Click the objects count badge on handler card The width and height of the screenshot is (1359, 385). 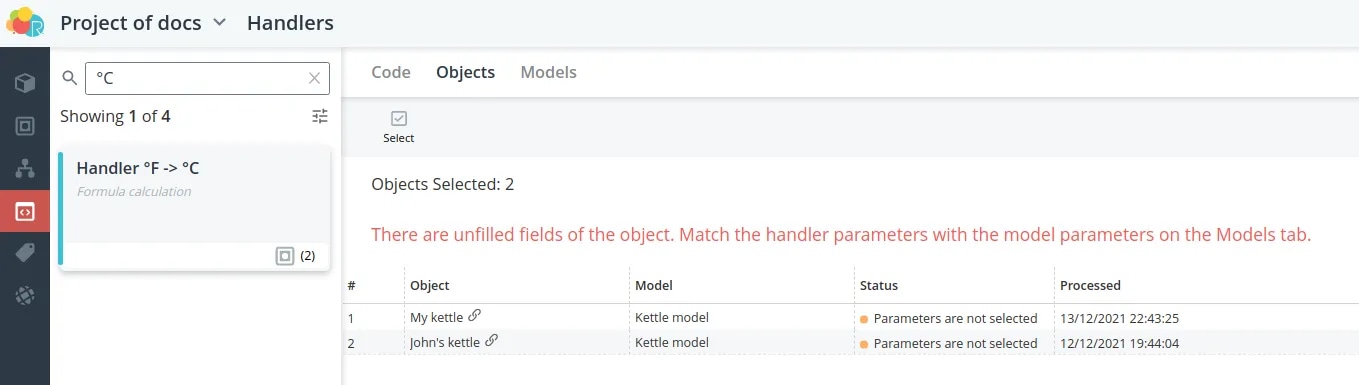click(x=296, y=256)
